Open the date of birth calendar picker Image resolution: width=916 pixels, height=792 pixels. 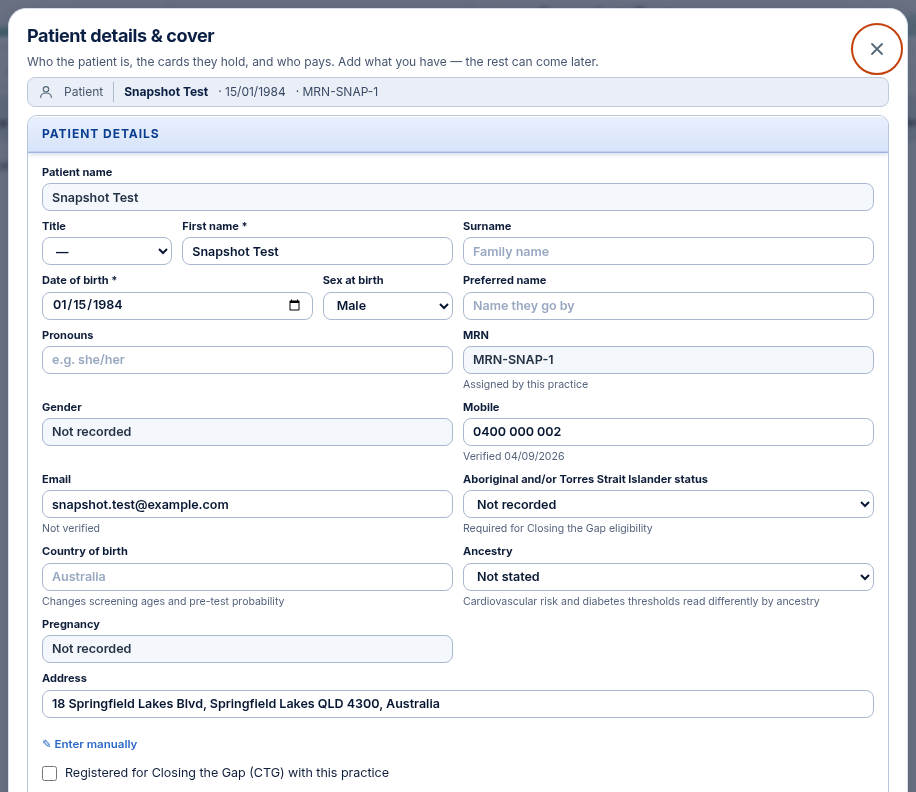pyautogui.click(x=294, y=305)
